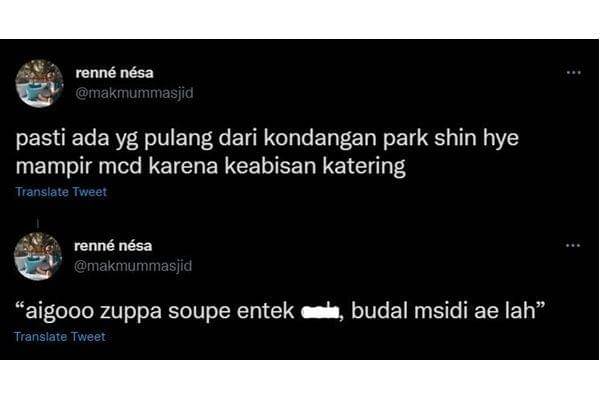The width and height of the screenshot is (600, 400).
Task: Click the thread connector line between tweets
Action: pos(38,223)
